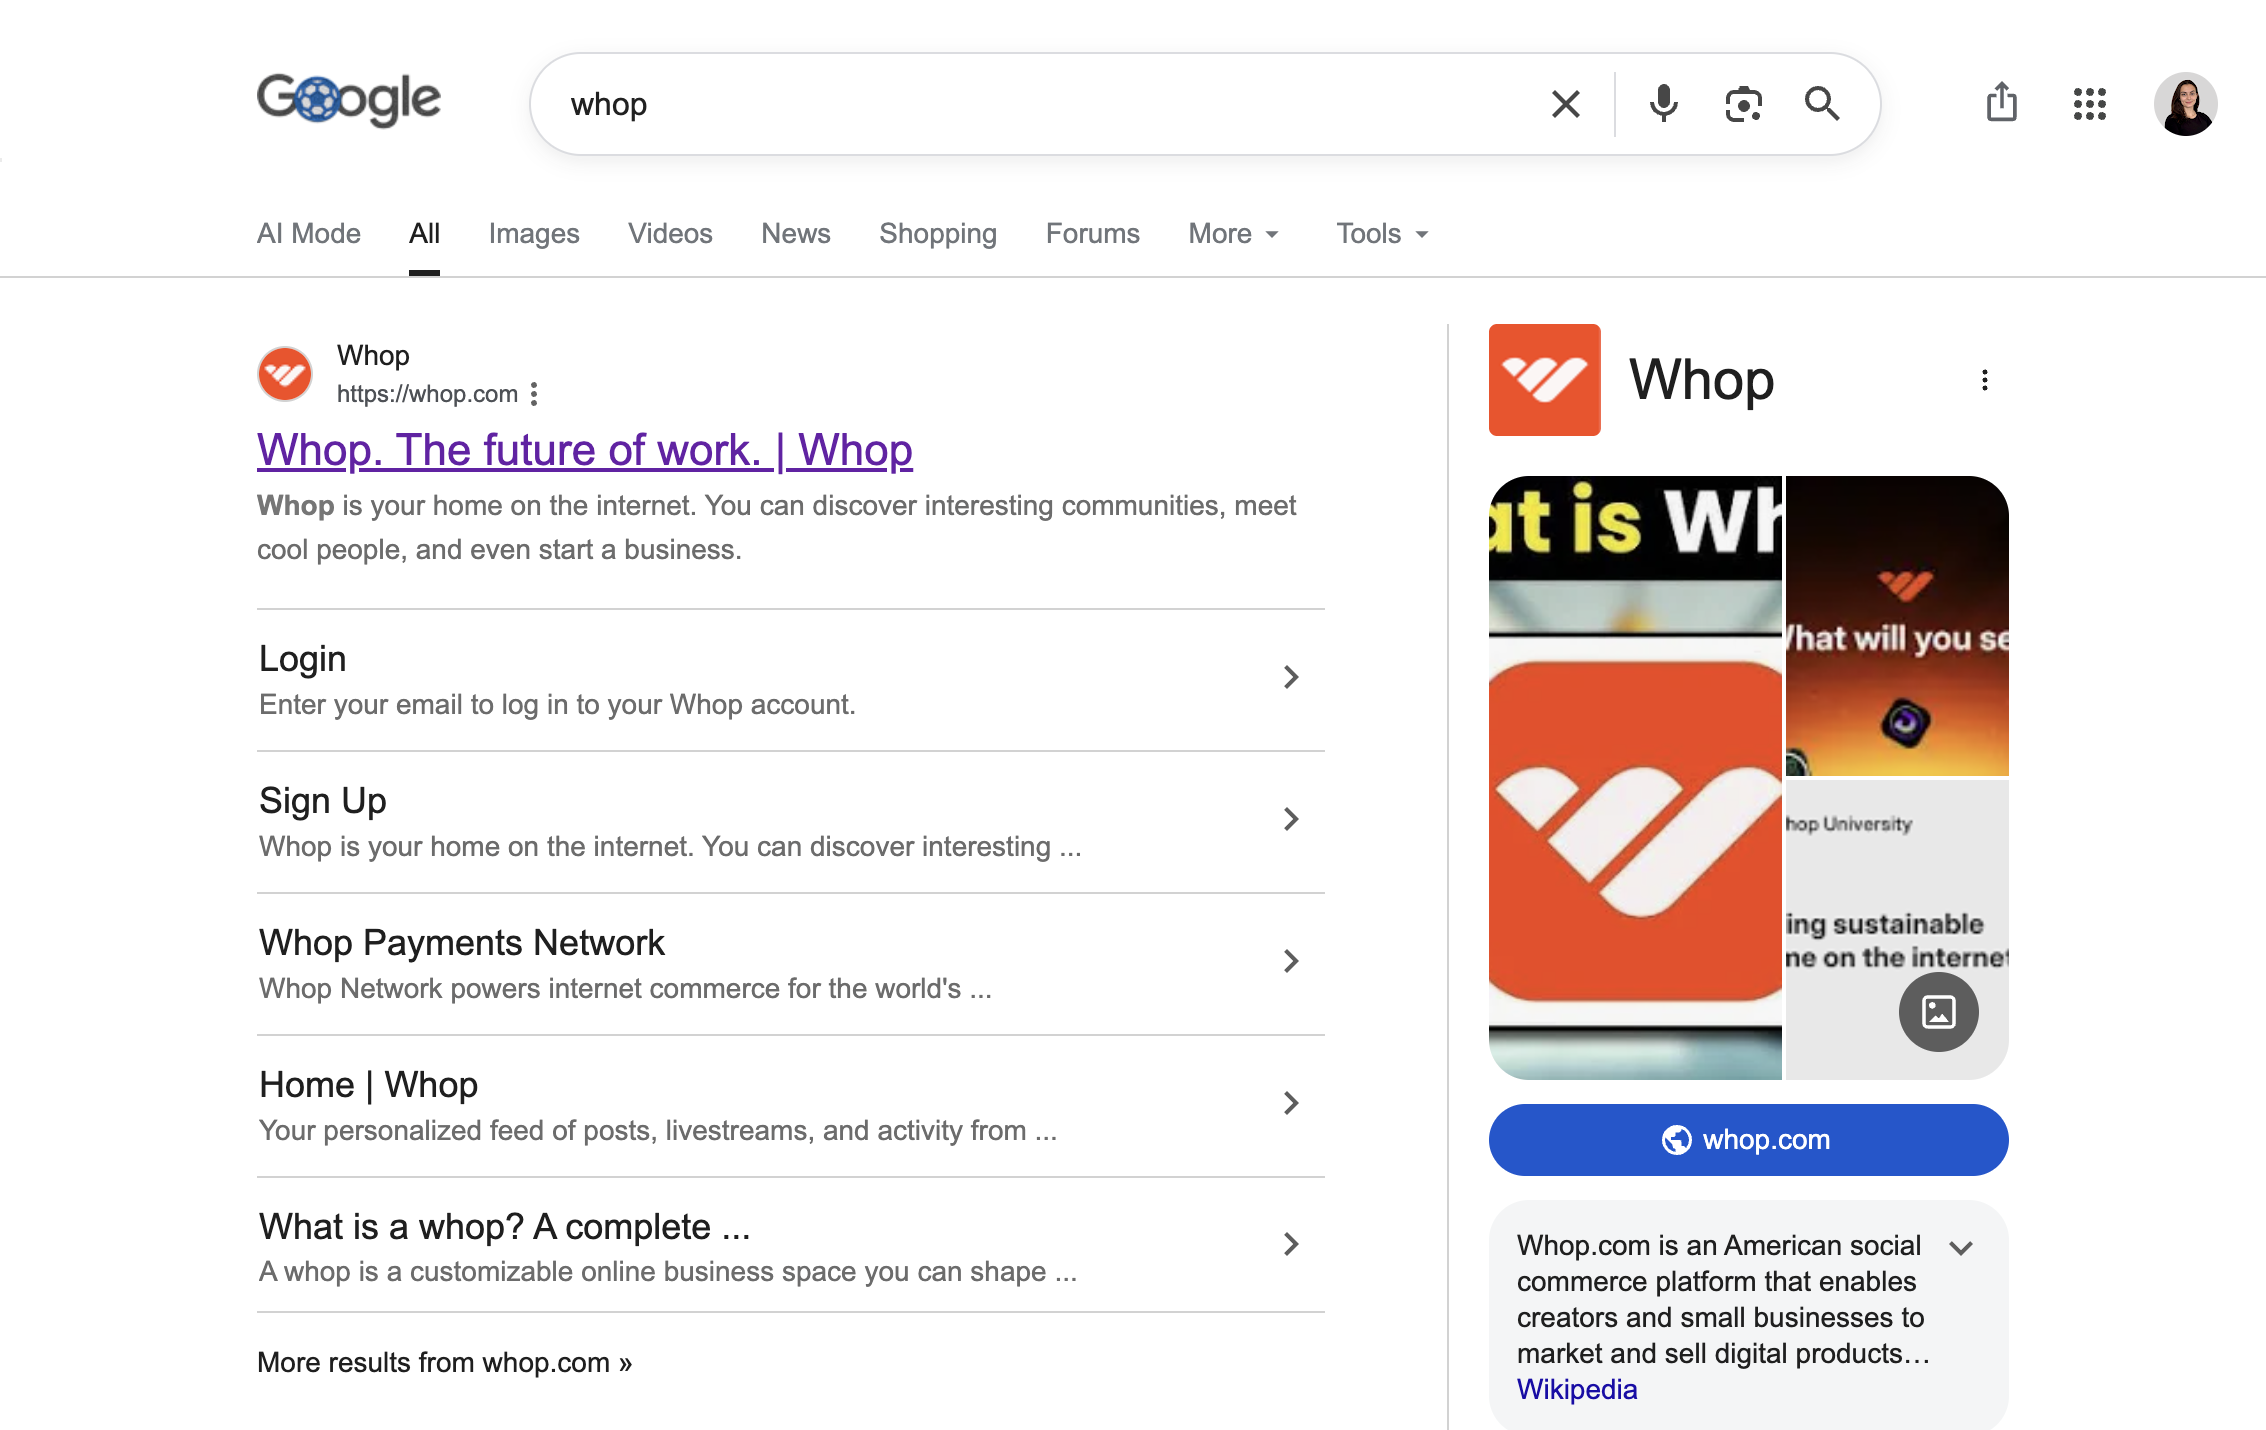Open What is a whop? A complete ... link
This screenshot has width=2266, height=1430.
(x=505, y=1227)
